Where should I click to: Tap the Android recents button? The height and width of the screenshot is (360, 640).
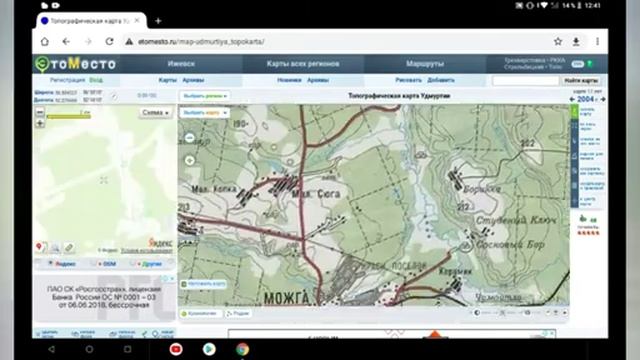127,349
